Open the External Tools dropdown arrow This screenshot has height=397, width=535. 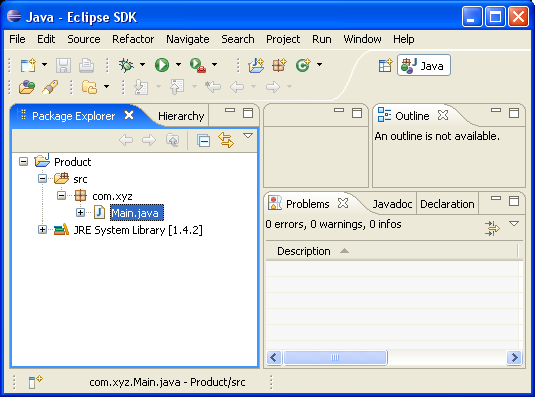click(214, 64)
